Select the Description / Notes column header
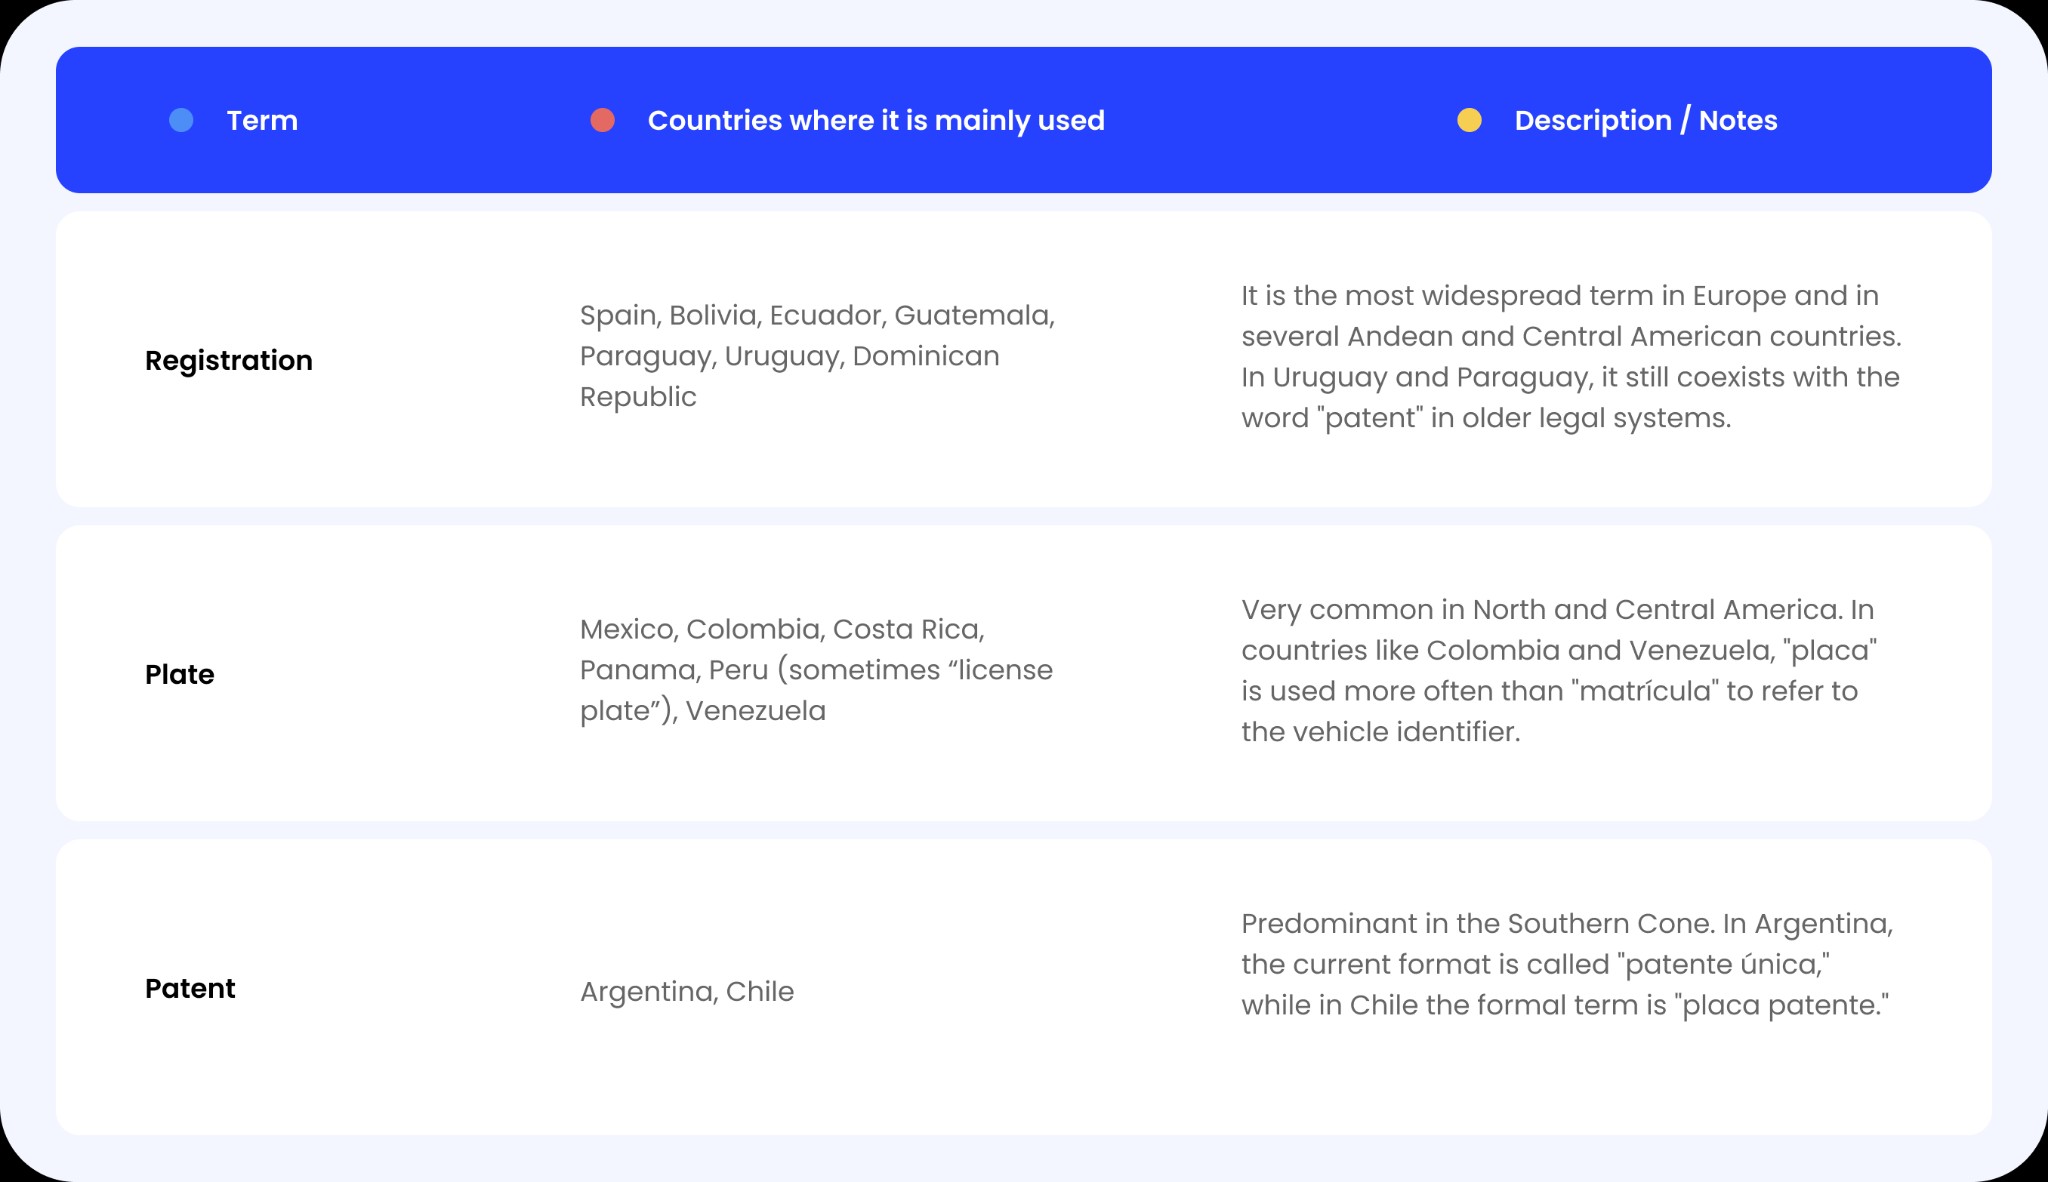 coord(1646,120)
